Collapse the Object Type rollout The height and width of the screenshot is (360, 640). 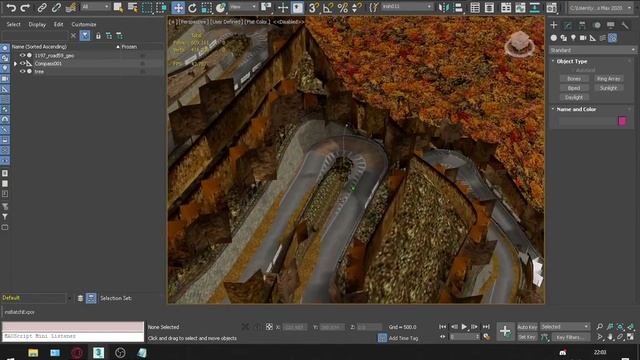click(x=571, y=61)
